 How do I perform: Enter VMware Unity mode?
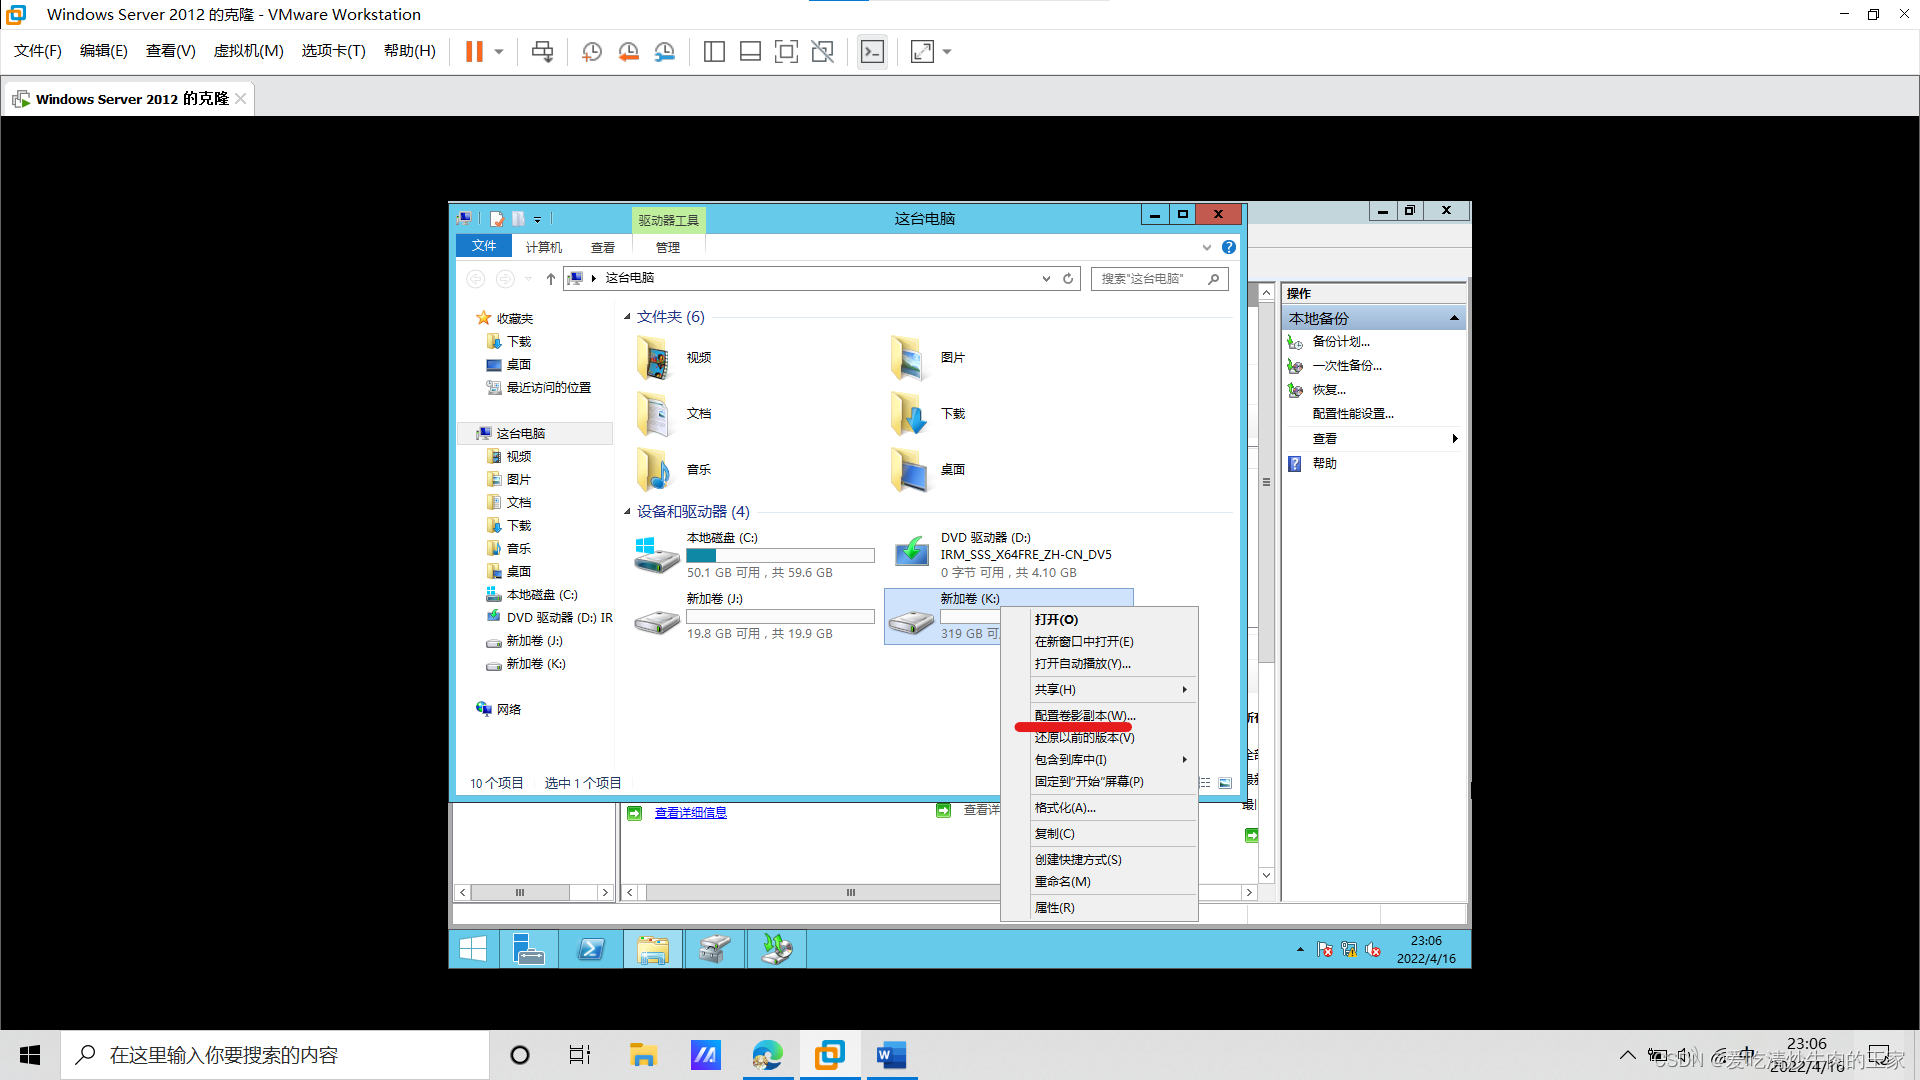822,51
